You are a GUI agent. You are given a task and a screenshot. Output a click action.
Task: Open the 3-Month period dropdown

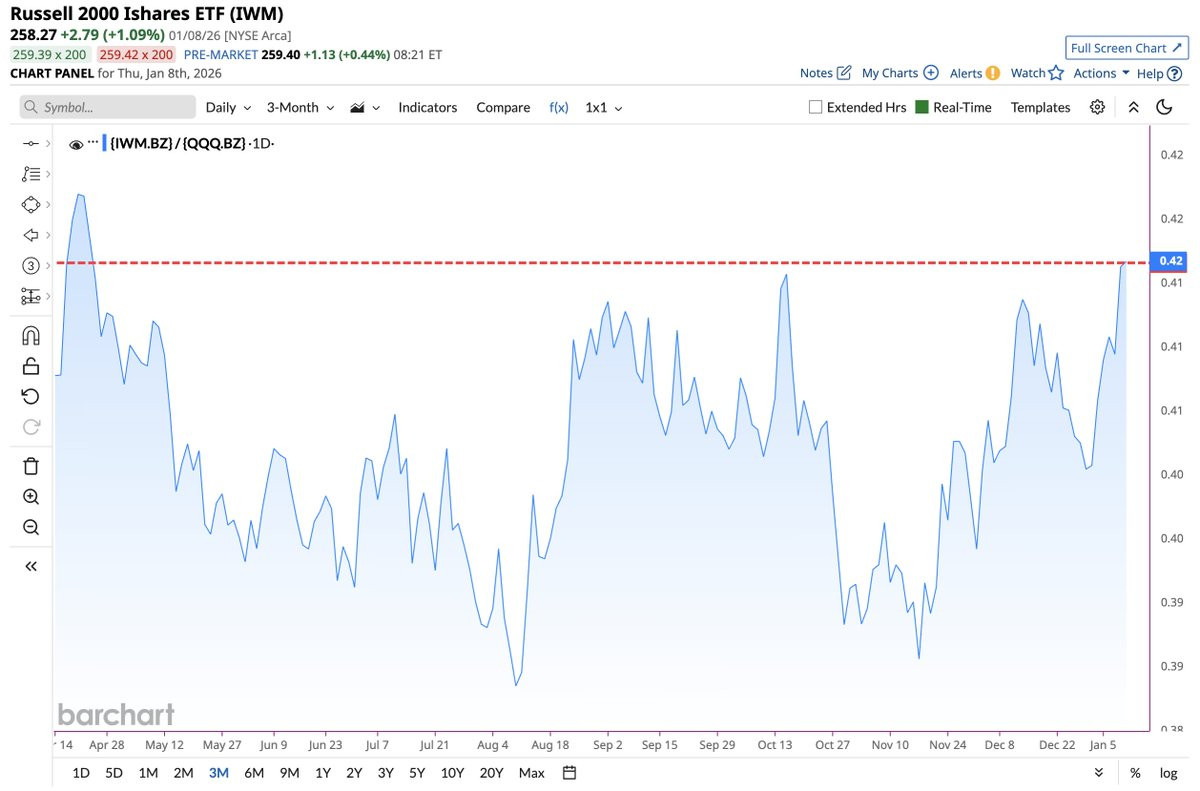pos(300,107)
